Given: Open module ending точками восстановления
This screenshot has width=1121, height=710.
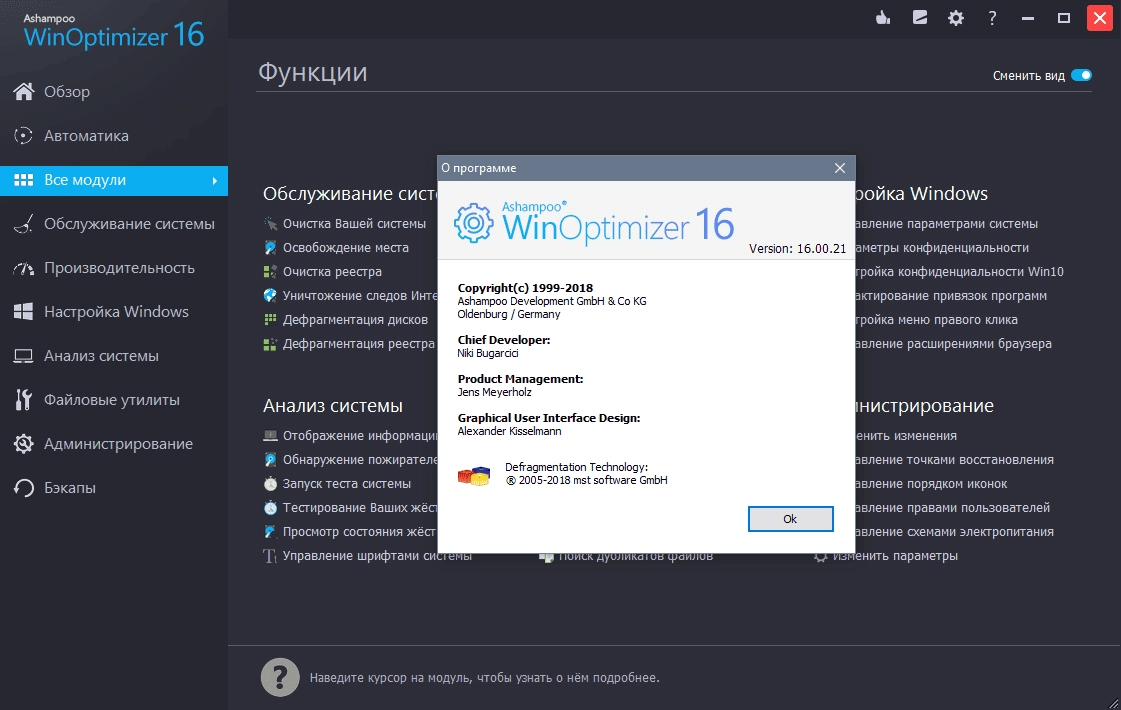Looking at the screenshot, I should pyautogui.click(x=954, y=460).
